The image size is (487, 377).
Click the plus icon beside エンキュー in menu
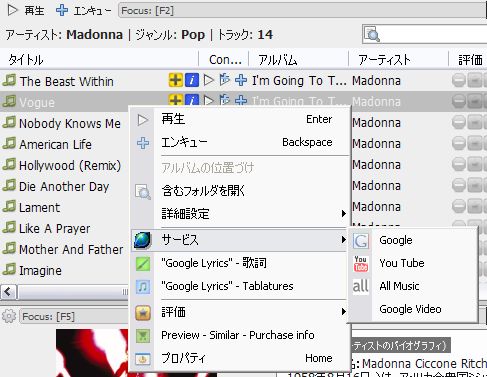point(143,143)
